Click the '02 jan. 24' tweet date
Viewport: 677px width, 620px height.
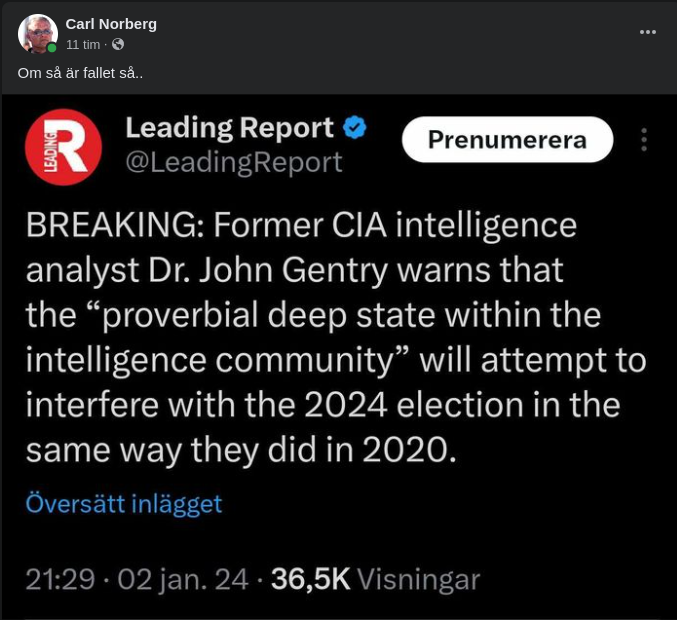(183, 579)
